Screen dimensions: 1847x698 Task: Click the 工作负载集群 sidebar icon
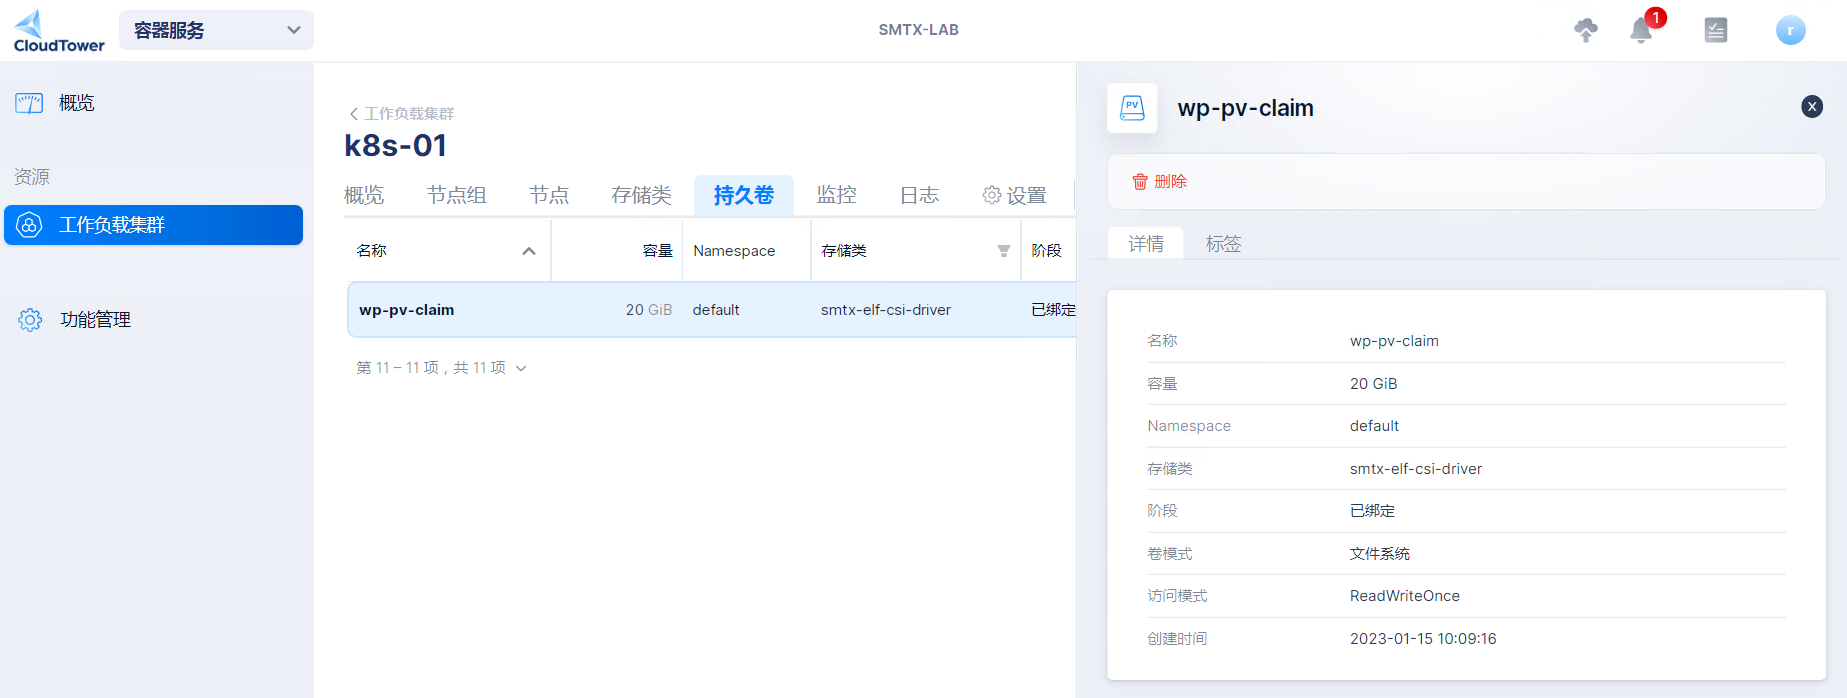pos(29,225)
